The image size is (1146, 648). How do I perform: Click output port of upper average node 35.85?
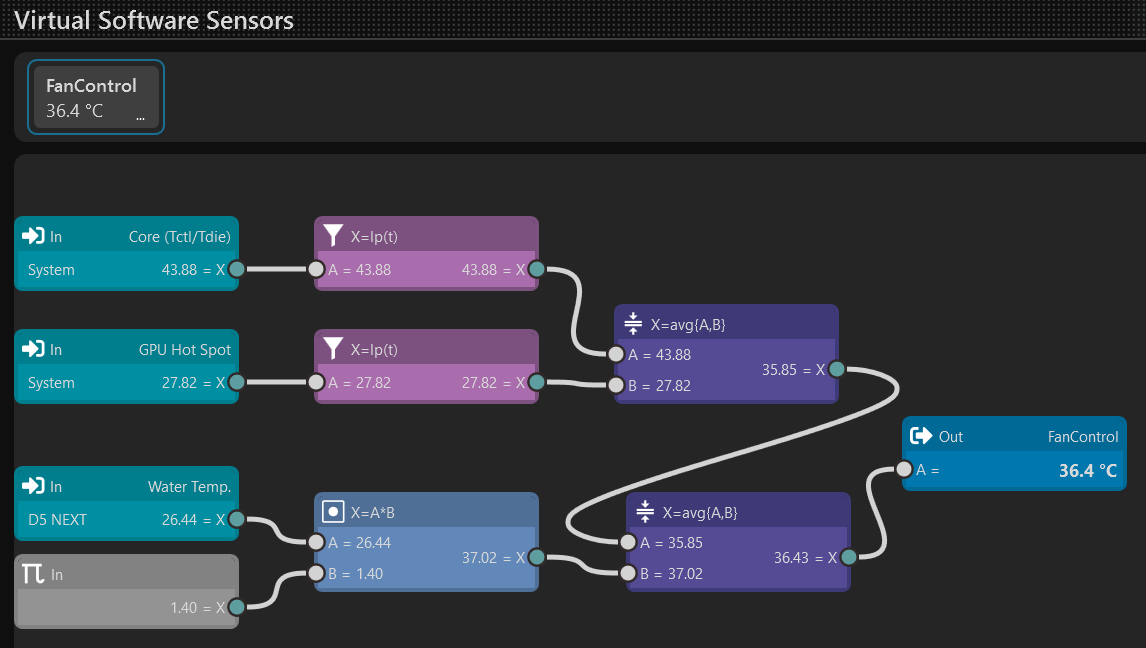(x=836, y=369)
